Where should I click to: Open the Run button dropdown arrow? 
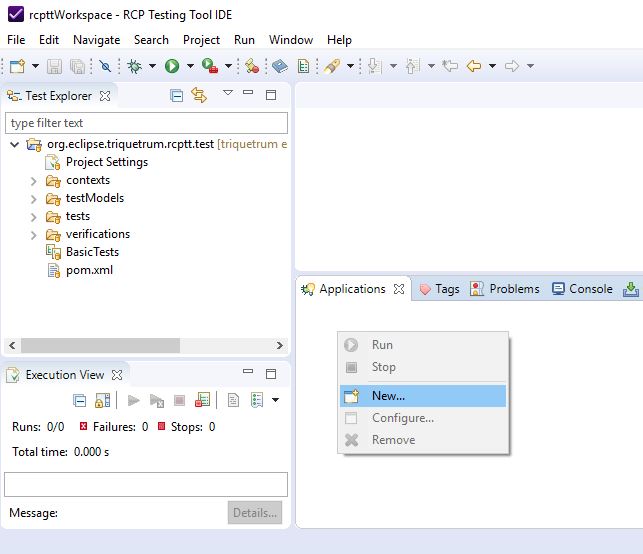[x=189, y=66]
